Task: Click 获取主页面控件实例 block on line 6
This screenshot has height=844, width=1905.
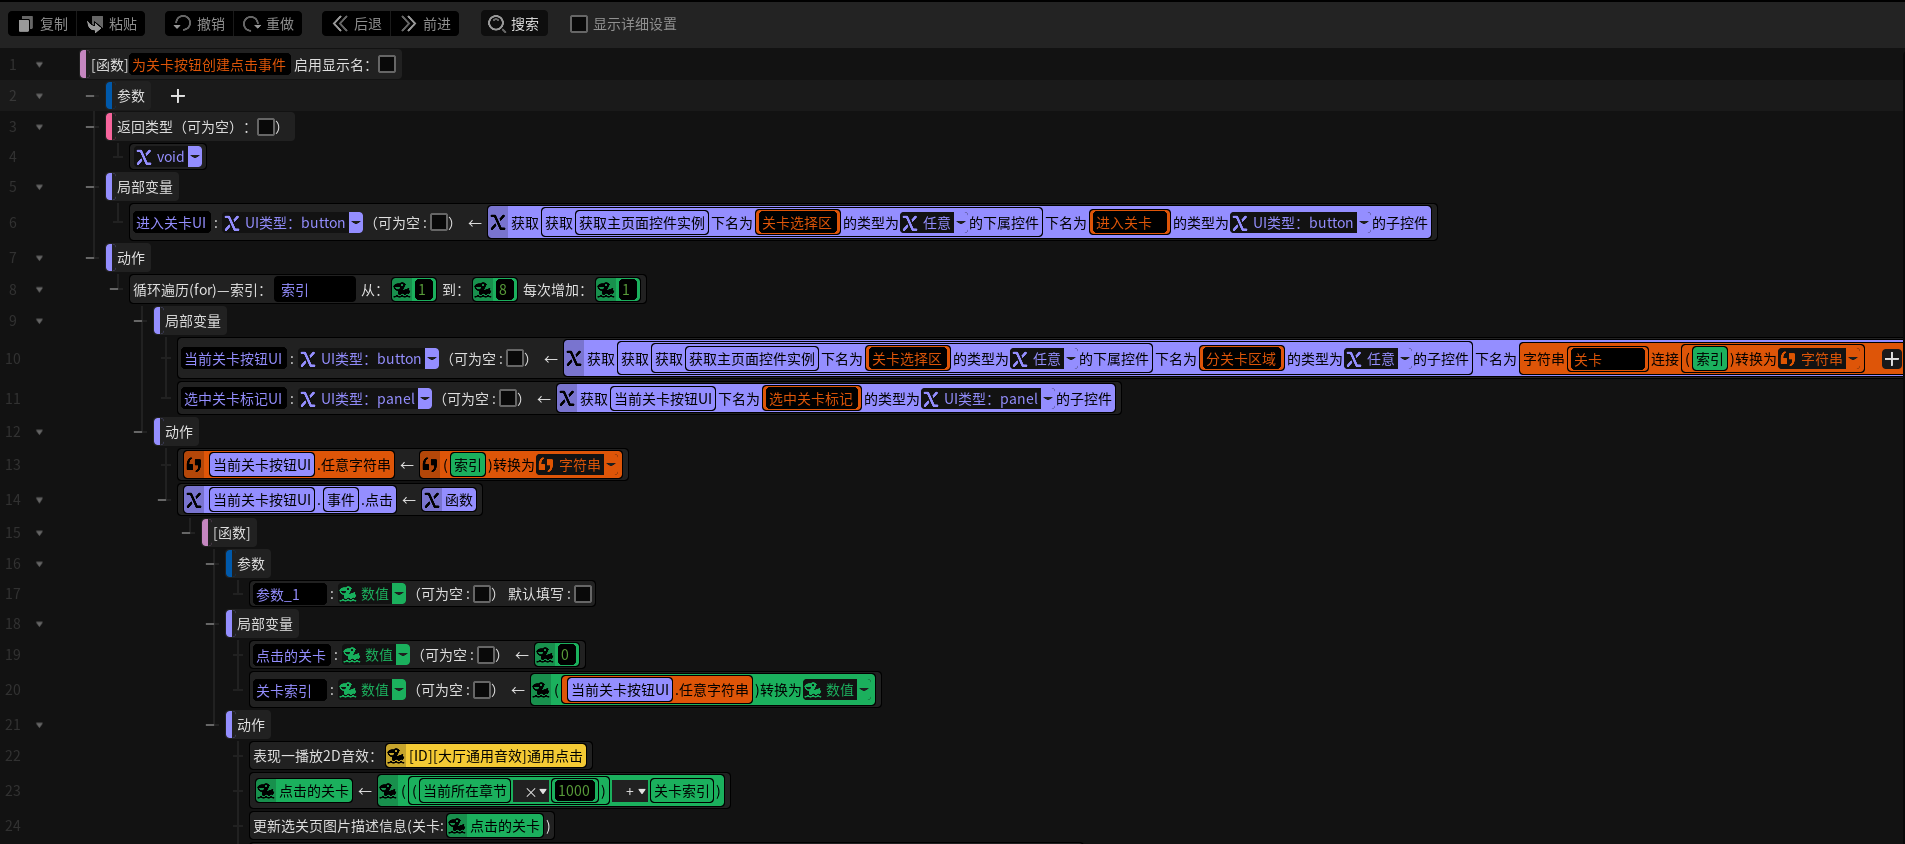Action: coord(642,223)
